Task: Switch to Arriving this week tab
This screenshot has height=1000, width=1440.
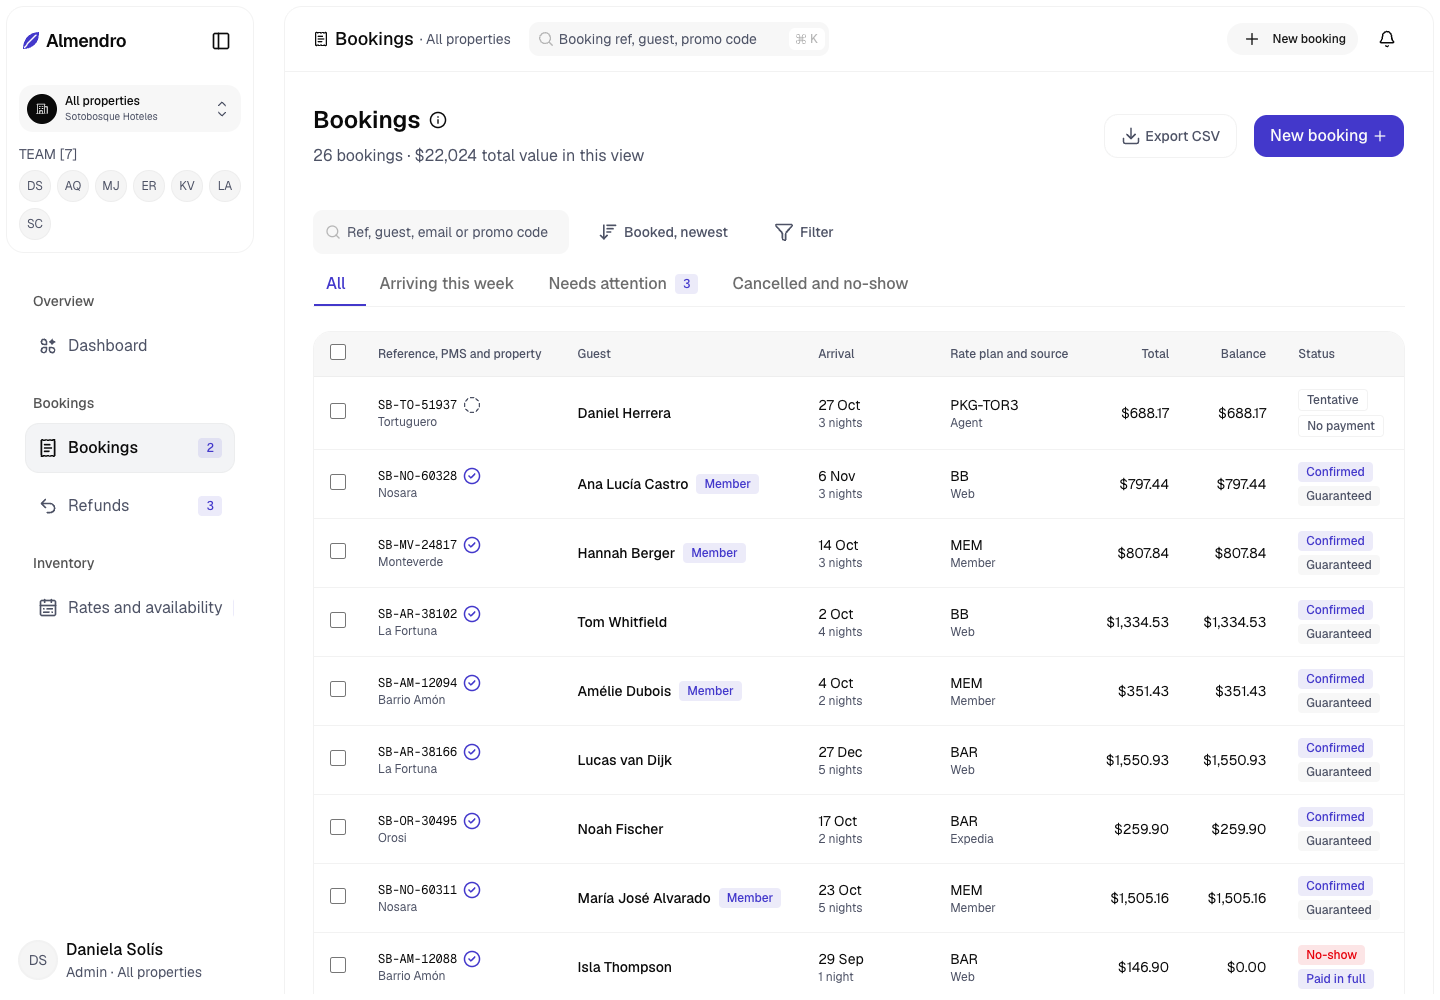Action: pos(446,284)
